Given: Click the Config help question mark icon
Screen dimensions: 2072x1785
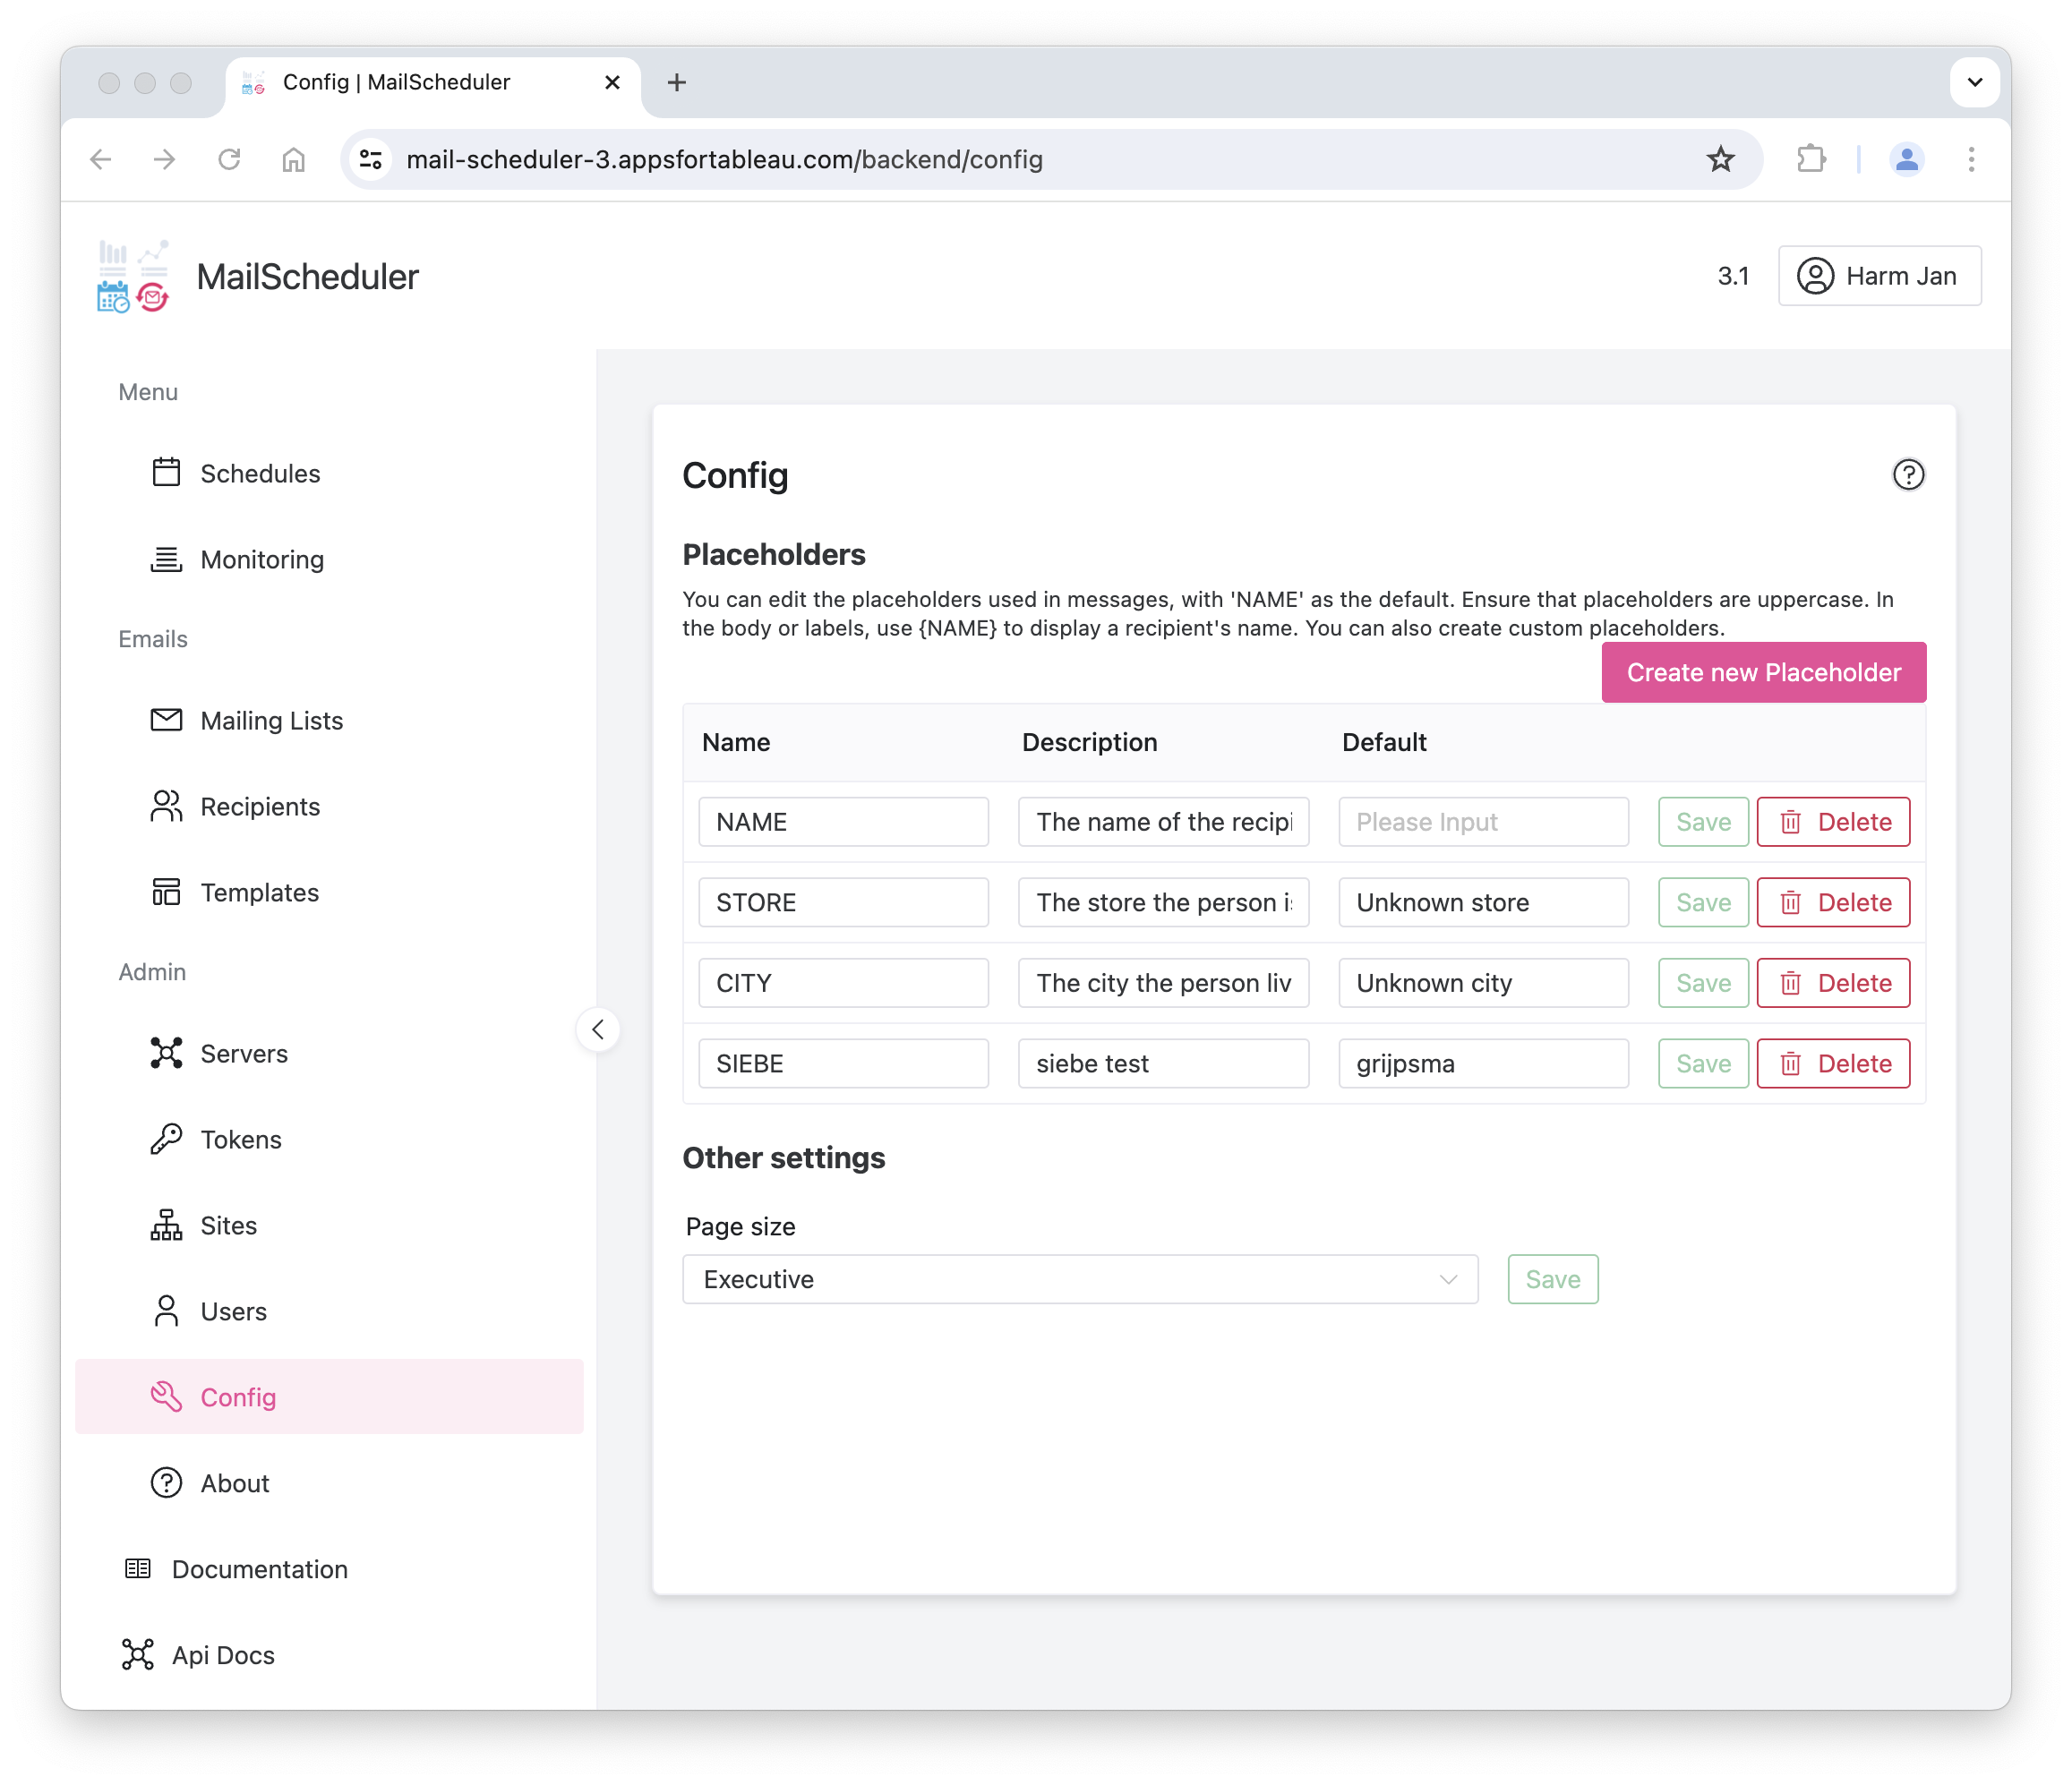Looking at the screenshot, I should 1908,475.
